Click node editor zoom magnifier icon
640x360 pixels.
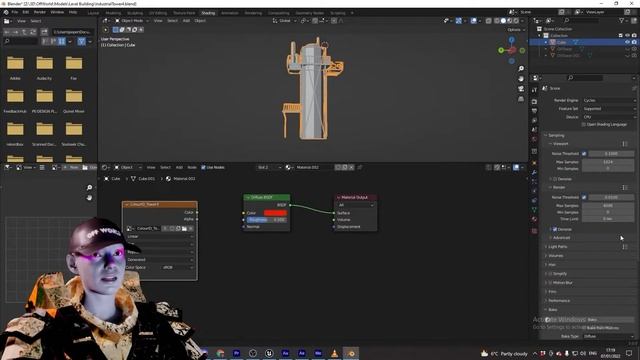tap(89, 188)
